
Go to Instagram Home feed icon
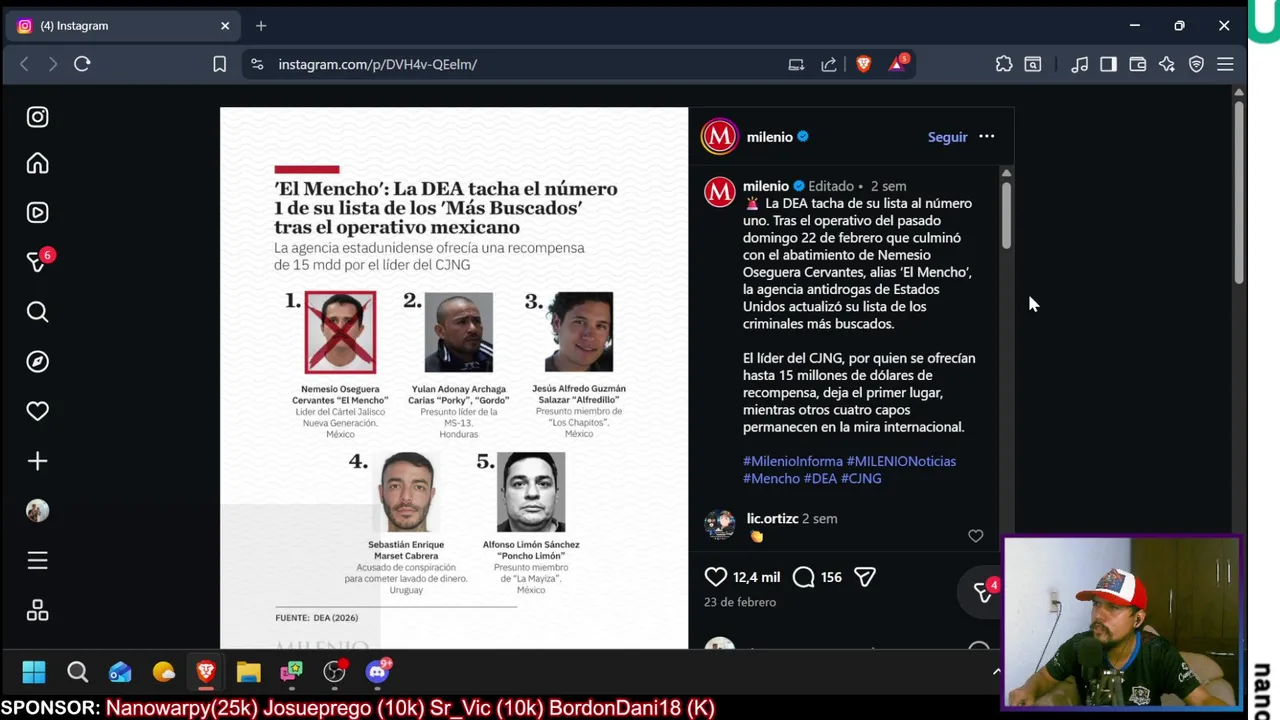37,163
